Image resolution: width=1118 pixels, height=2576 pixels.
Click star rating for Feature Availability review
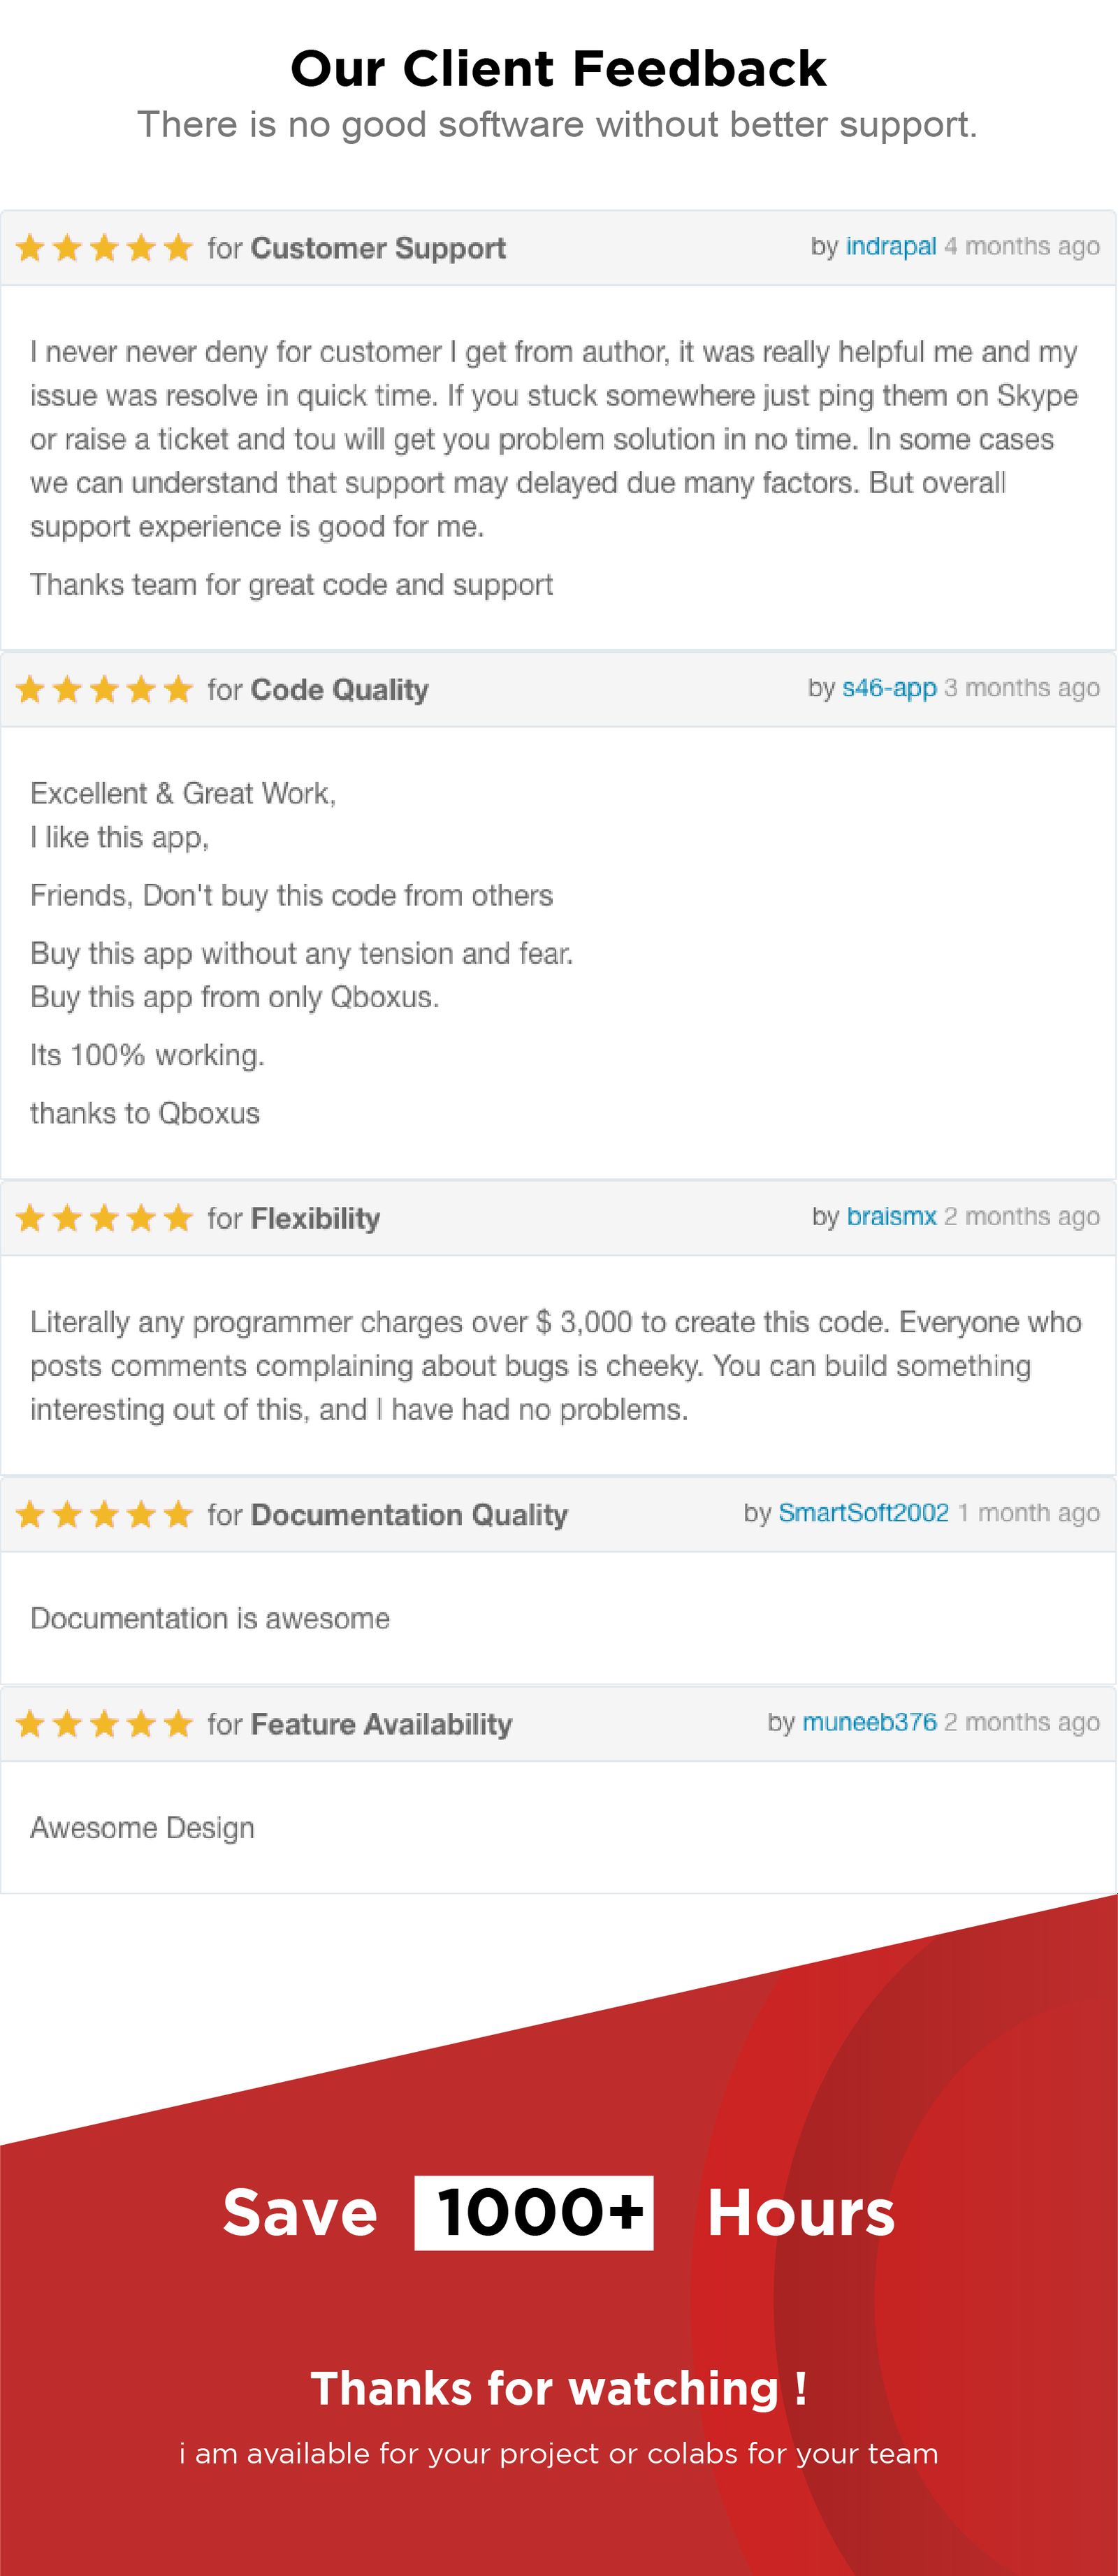click(104, 1724)
